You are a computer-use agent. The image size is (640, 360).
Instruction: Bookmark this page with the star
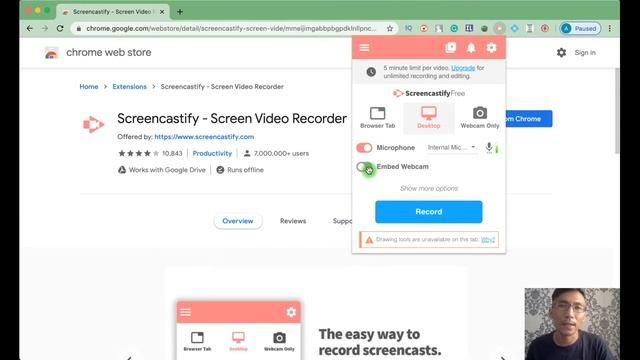click(x=390, y=29)
